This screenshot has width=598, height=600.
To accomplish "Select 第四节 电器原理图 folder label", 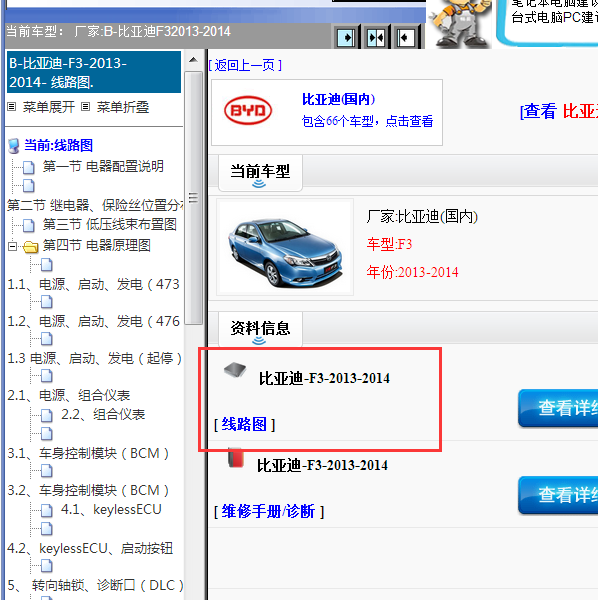I will coord(96,246).
